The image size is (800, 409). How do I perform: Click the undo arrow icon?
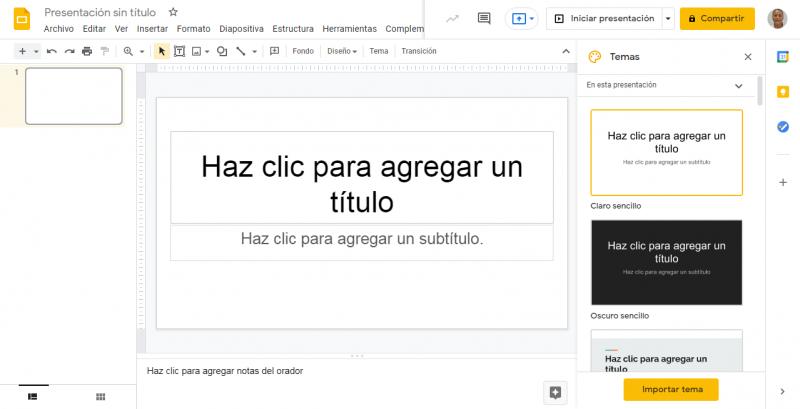click(x=52, y=51)
